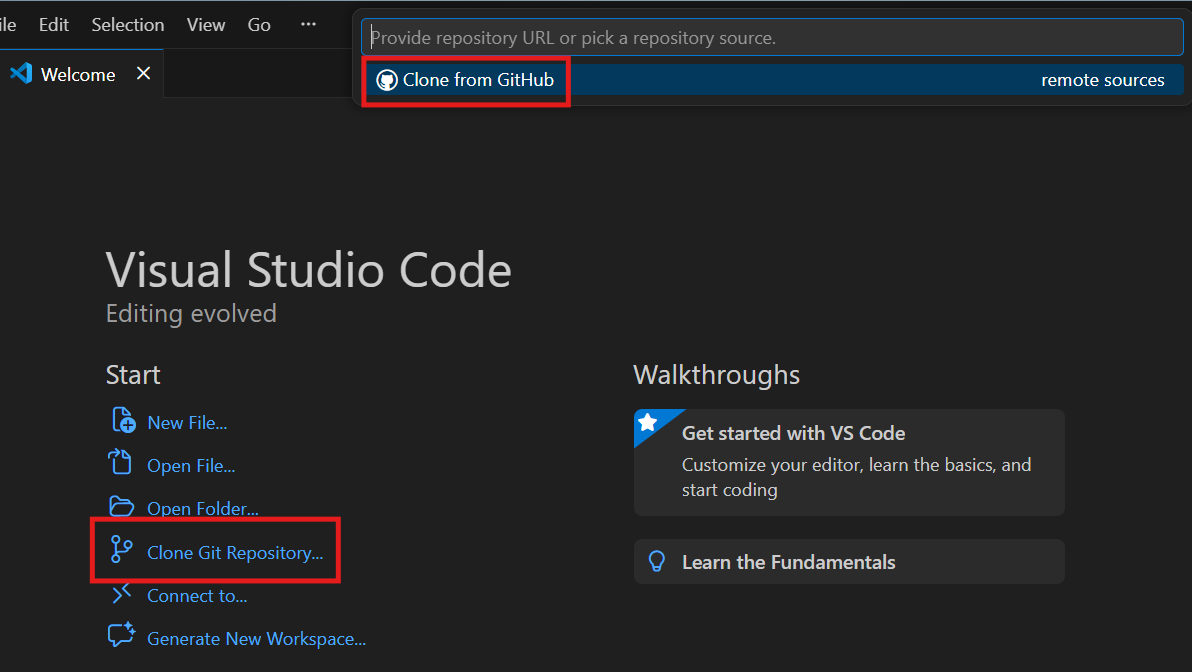Open the Go menu
Screen dimensions: 1192x672
click(258, 24)
